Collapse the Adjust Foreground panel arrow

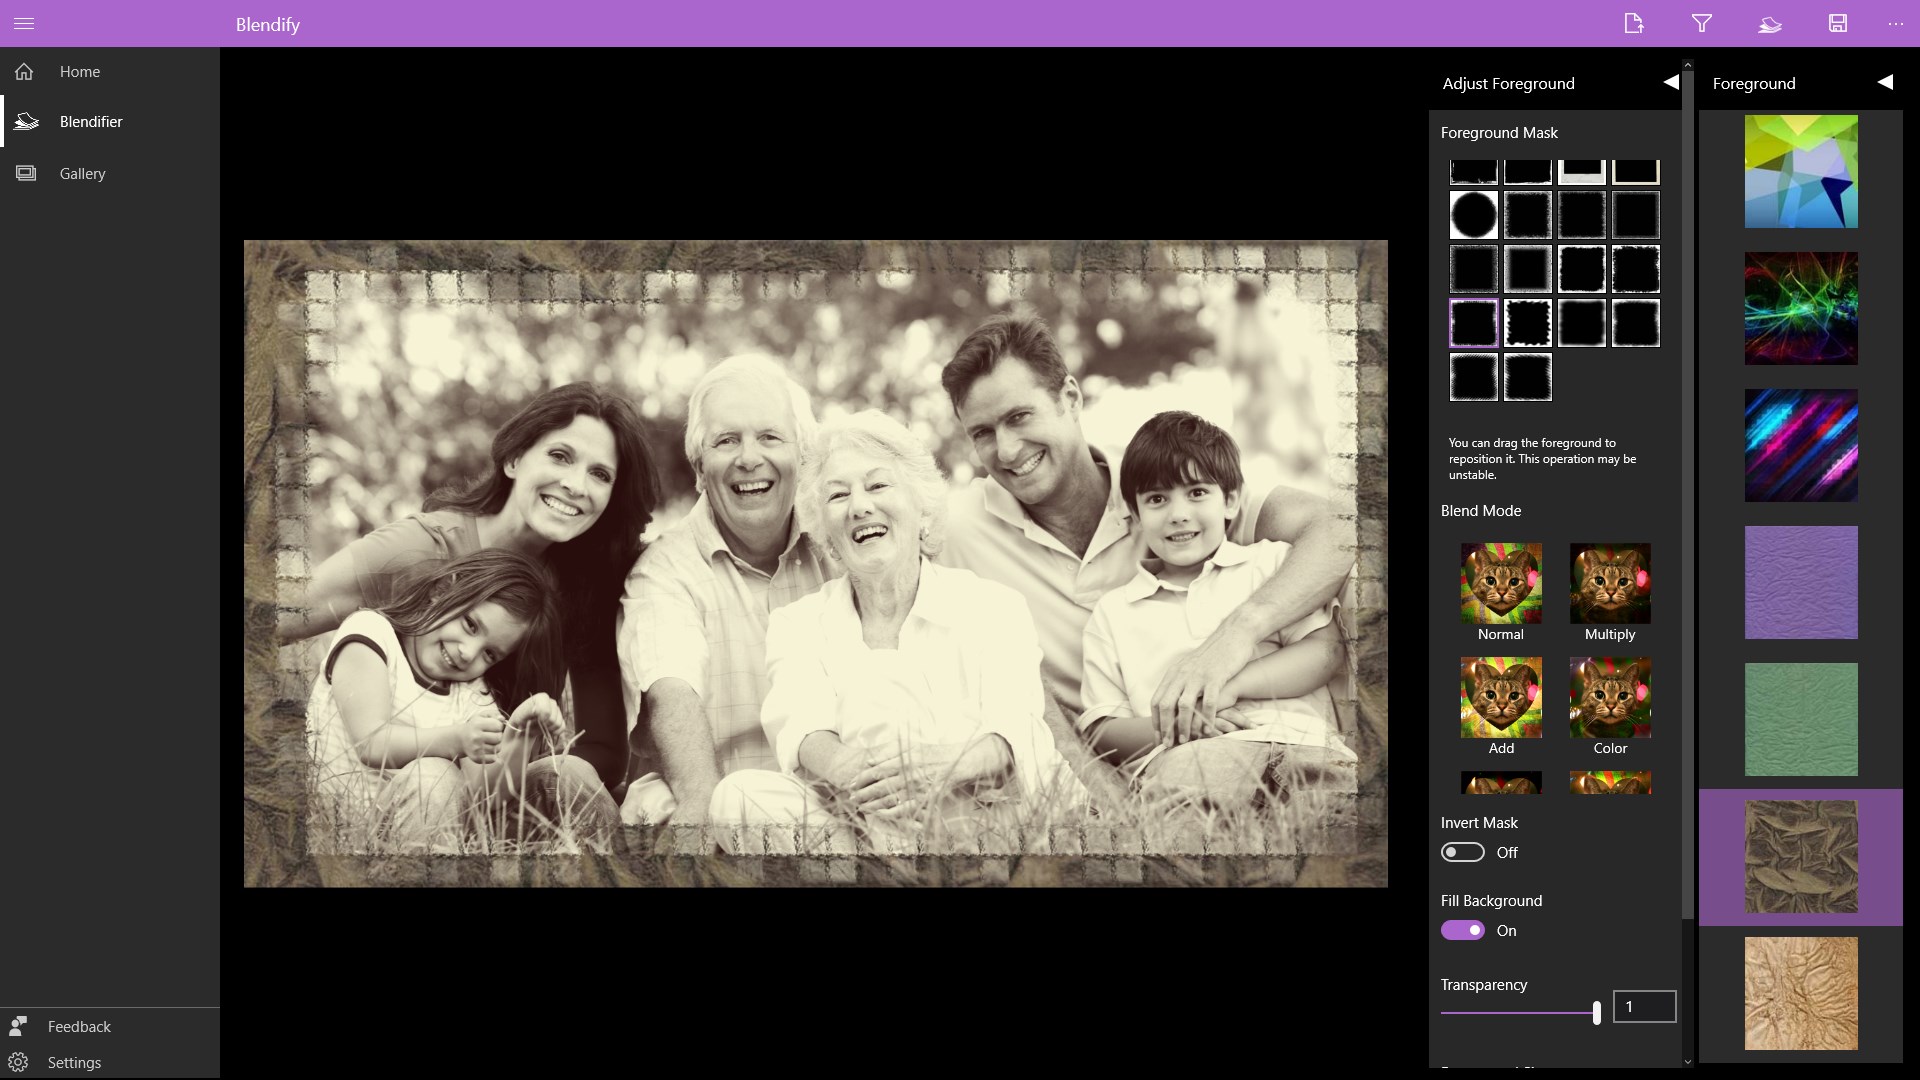(x=1670, y=82)
